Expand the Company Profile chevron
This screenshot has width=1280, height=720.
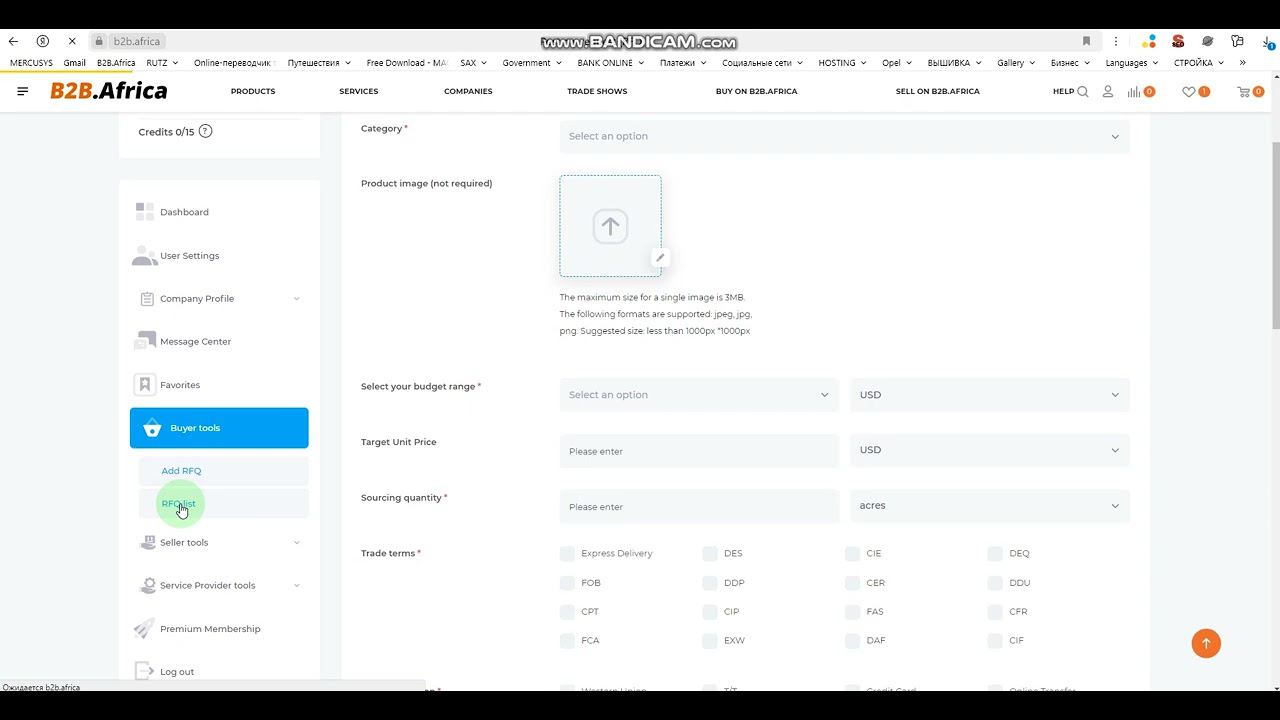tap(297, 299)
